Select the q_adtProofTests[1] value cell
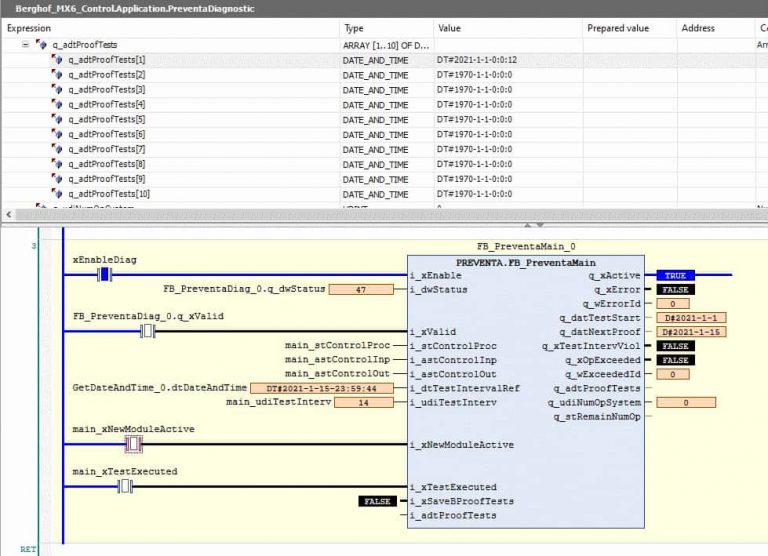768x556 pixels. [x=476, y=60]
